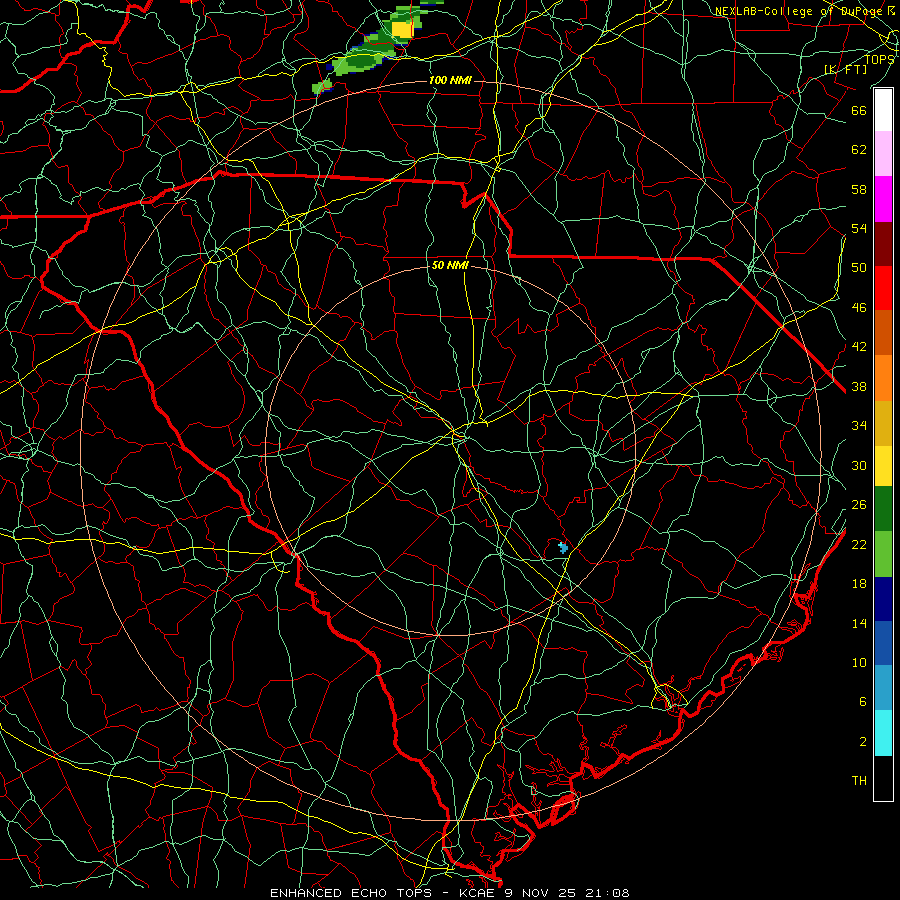The image size is (900, 900).
Task: Click the legend value 50
Action: click(x=859, y=267)
